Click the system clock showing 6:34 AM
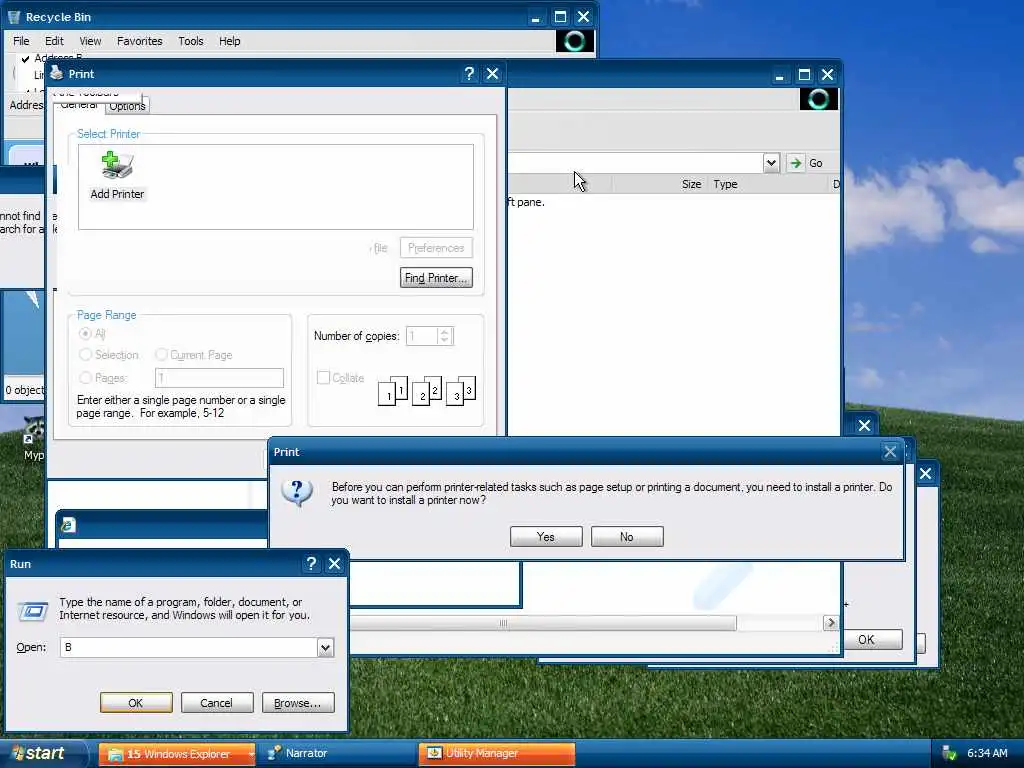1024x768 pixels. [x=987, y=753]
